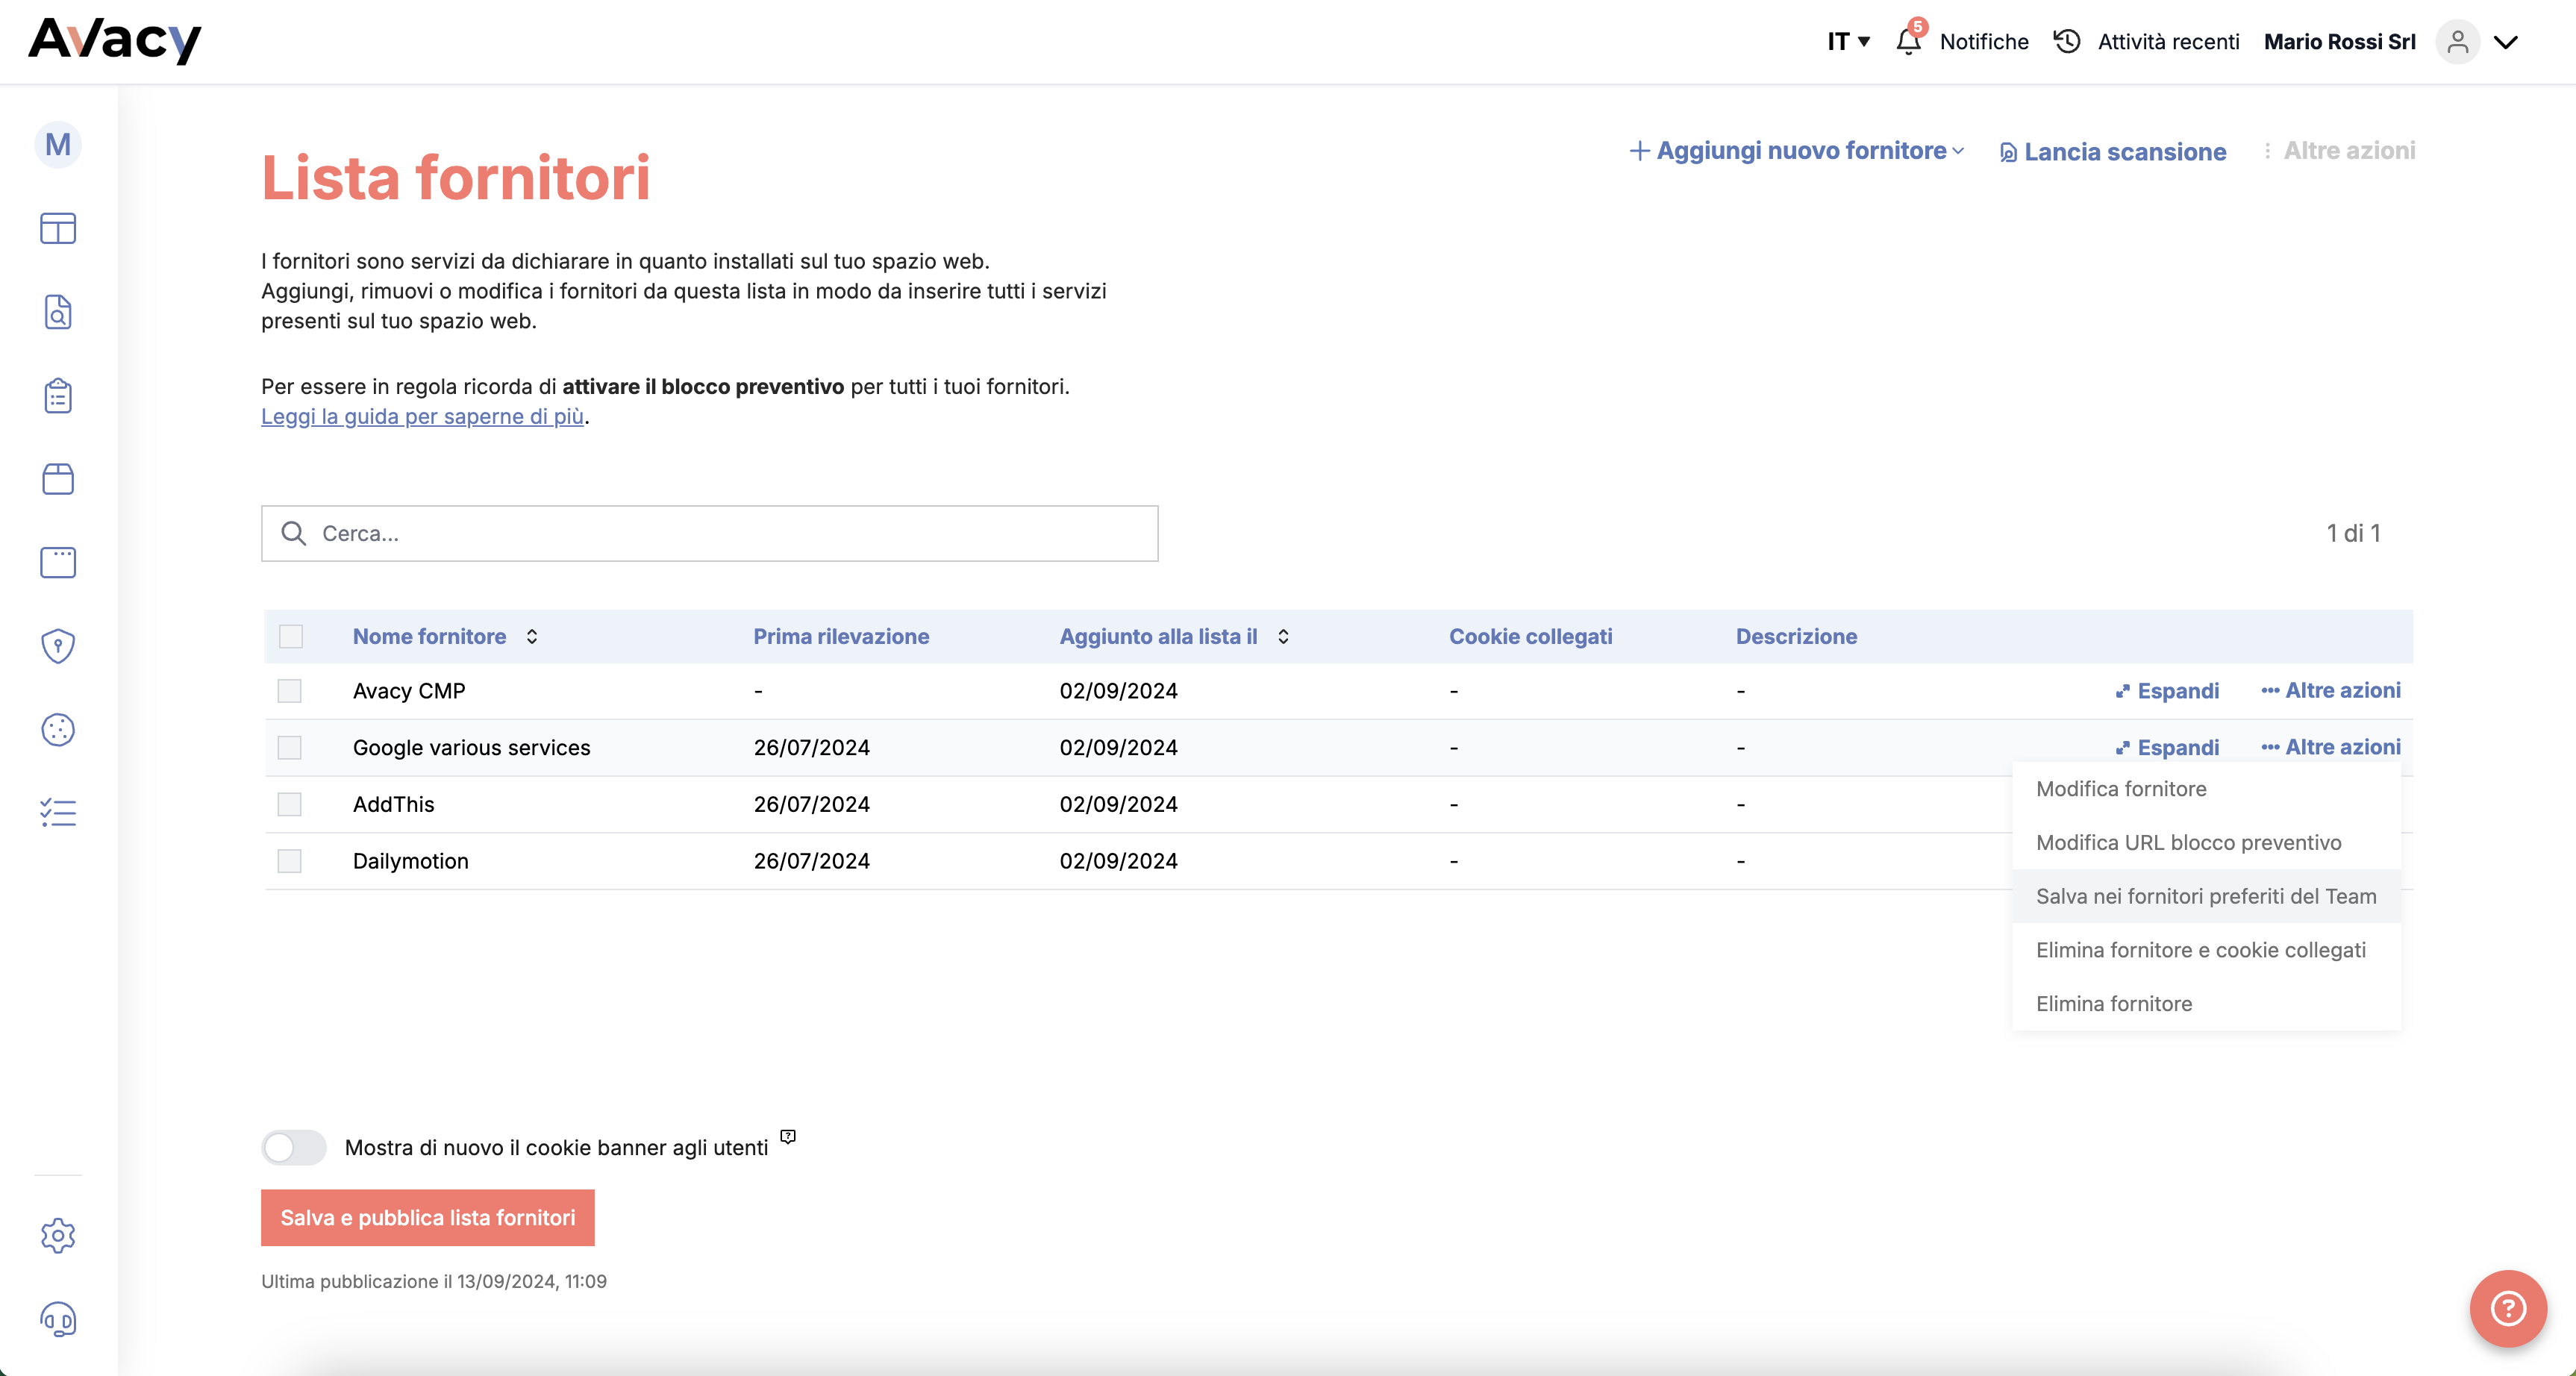Open the top Altre azioni menu
Viewport: 2576px width, 1376px height.
[x=2339, y=150]
